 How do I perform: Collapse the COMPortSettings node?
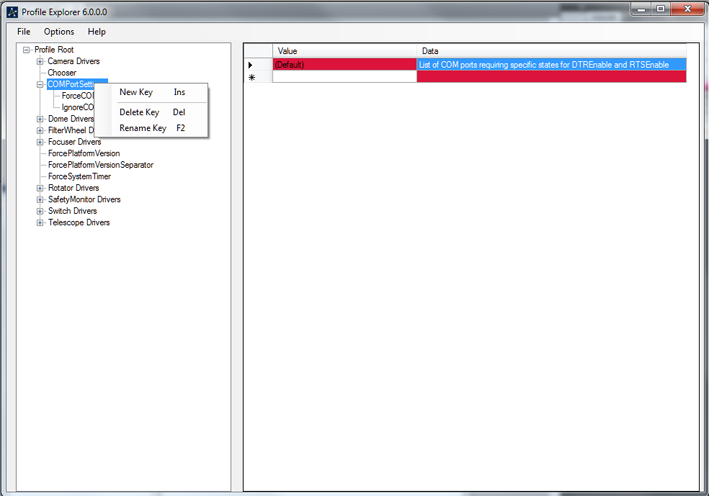tap(40, 85)
